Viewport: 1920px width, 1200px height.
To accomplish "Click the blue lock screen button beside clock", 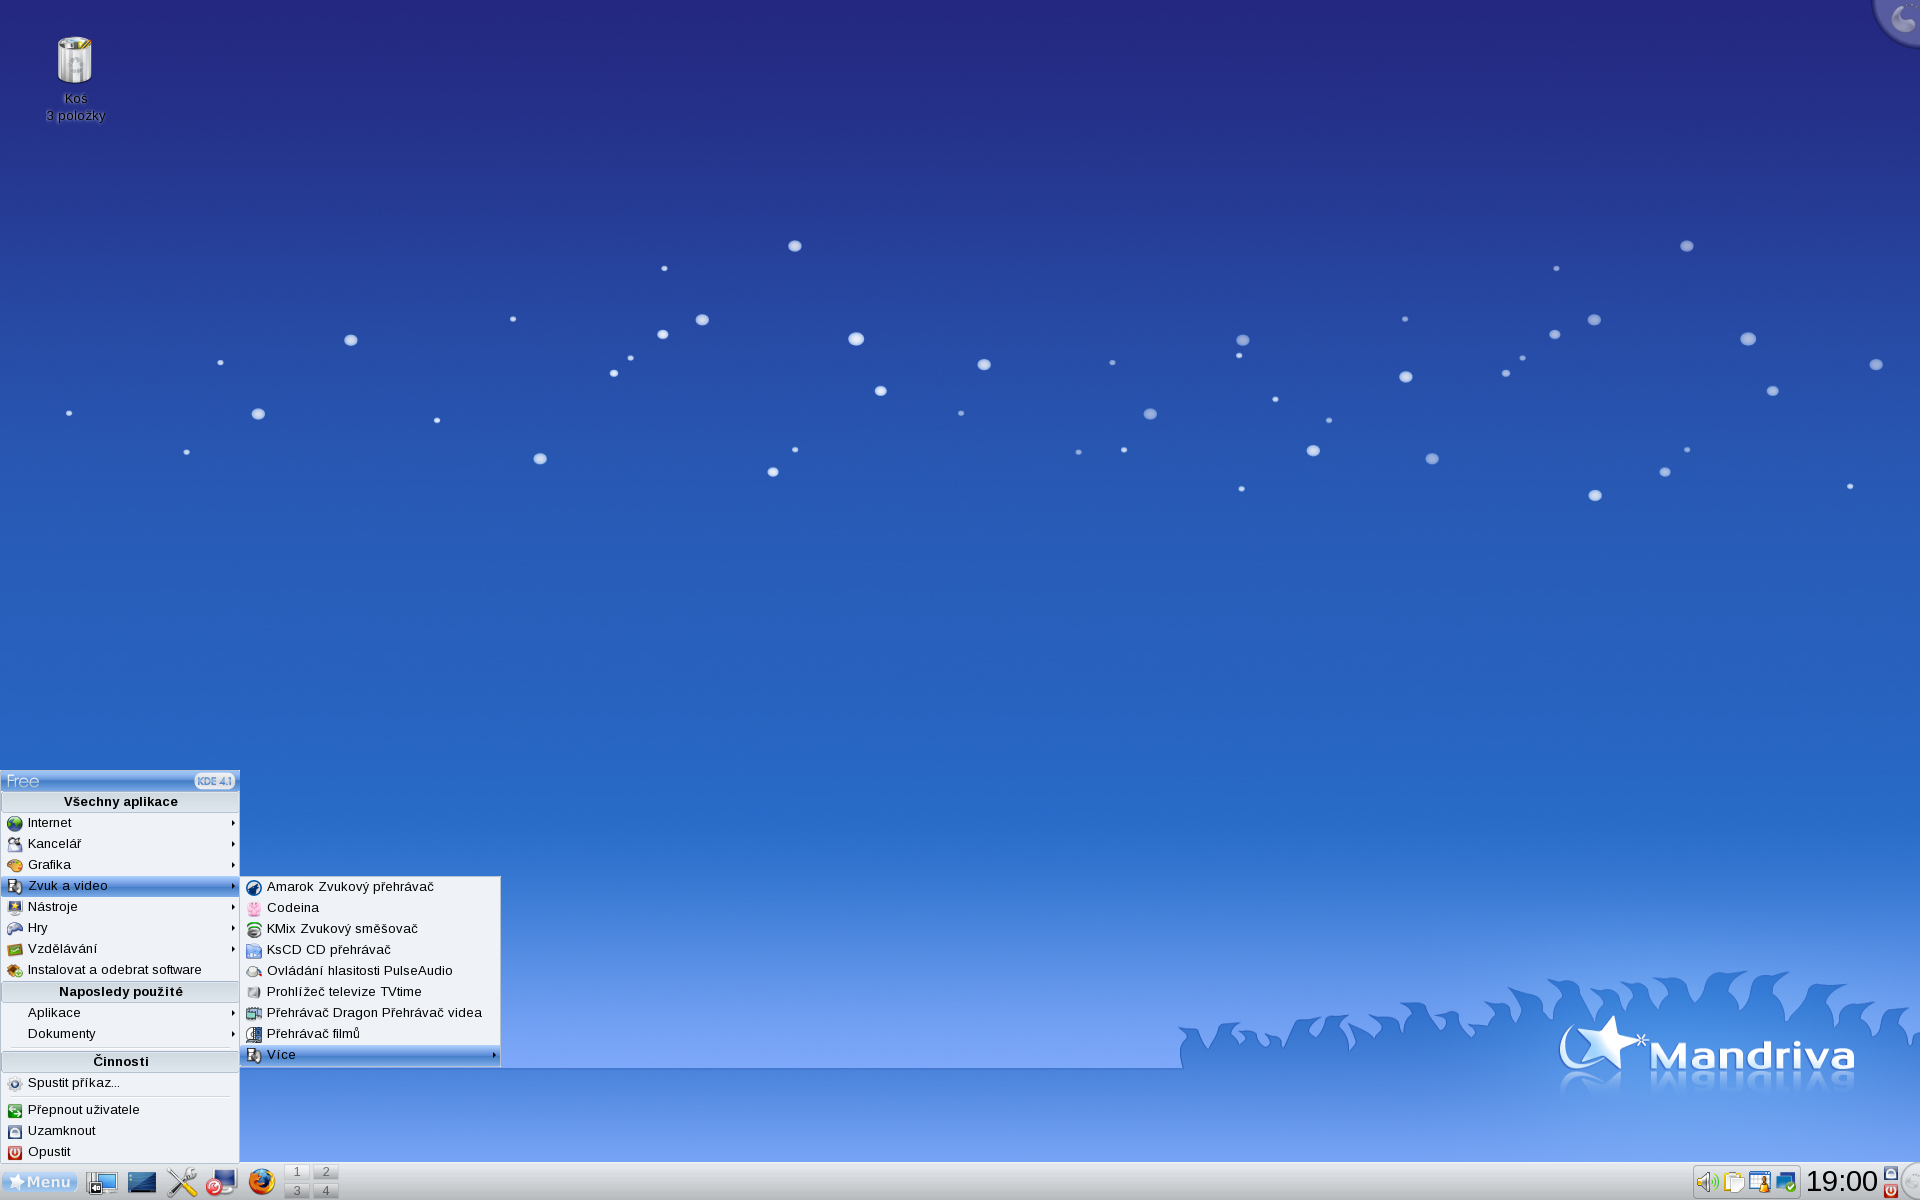I will (1891, 1173).
